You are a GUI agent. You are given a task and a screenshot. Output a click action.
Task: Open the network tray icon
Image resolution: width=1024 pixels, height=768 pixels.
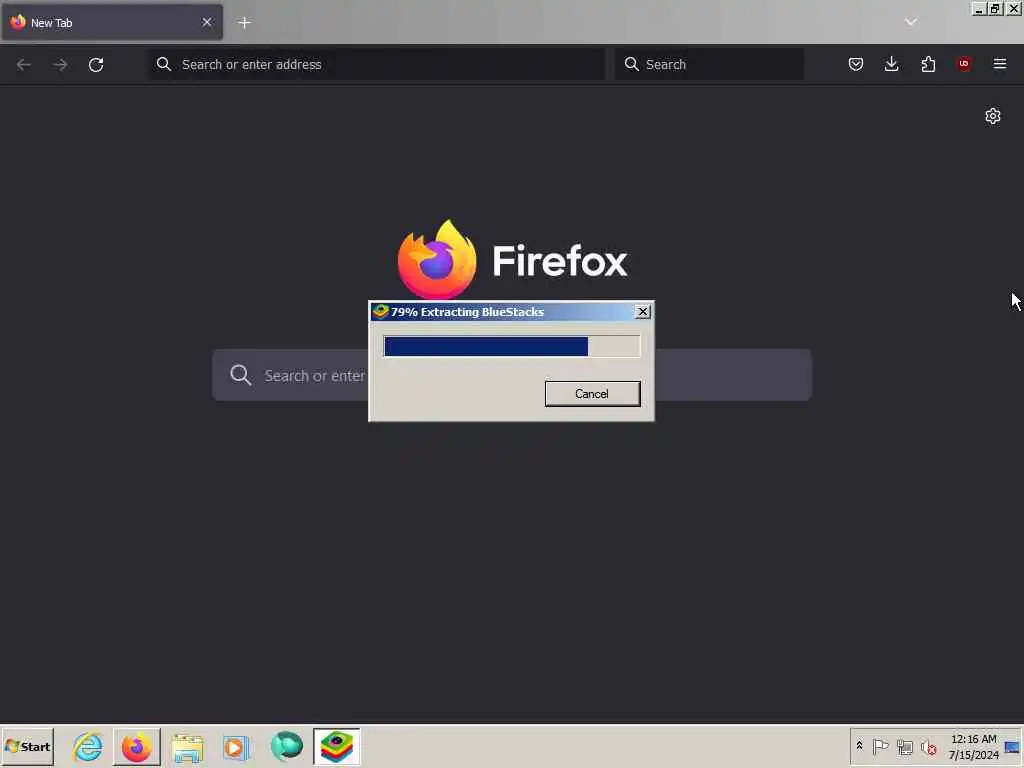(x=904, y=747)
